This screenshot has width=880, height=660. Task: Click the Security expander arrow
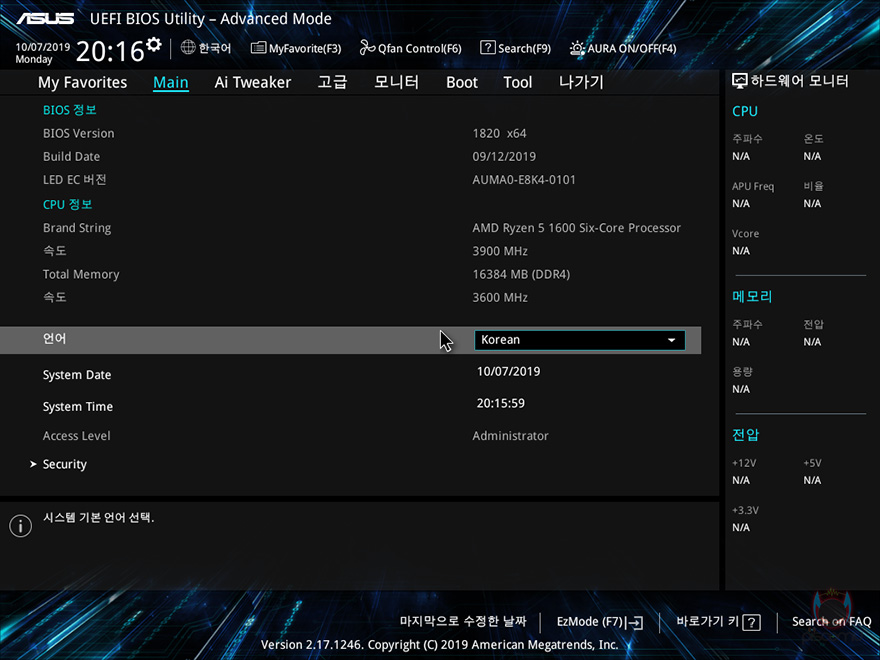pyautogui.click(x=33, y=464)
